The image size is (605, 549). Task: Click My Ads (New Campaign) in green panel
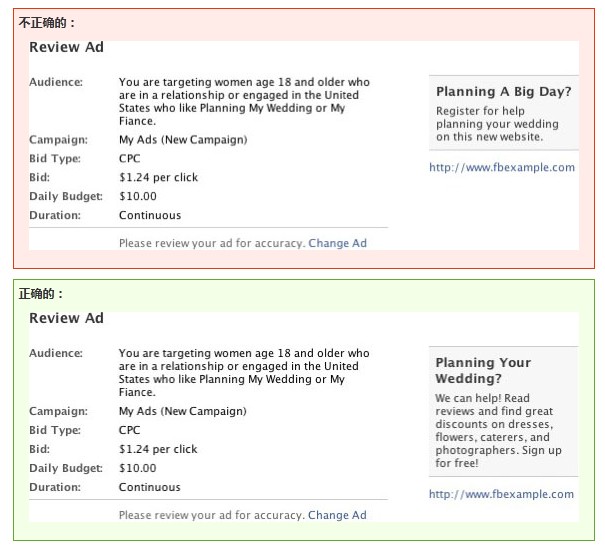click(x=182, y=411)
